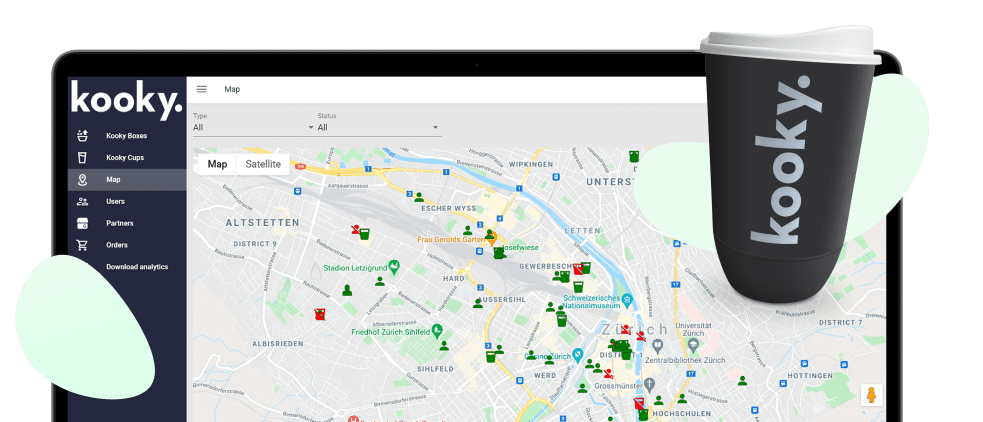Open Orders using the cart icon

coord(83,245)
